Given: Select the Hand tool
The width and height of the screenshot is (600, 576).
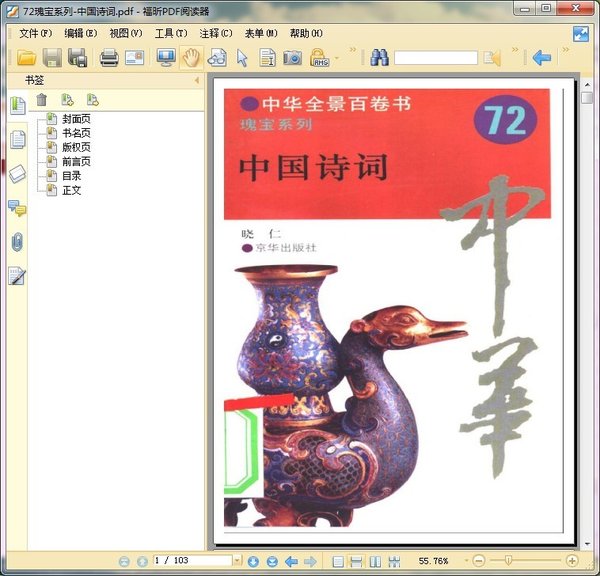Looking at the screenshot, I should coord(191,58).
